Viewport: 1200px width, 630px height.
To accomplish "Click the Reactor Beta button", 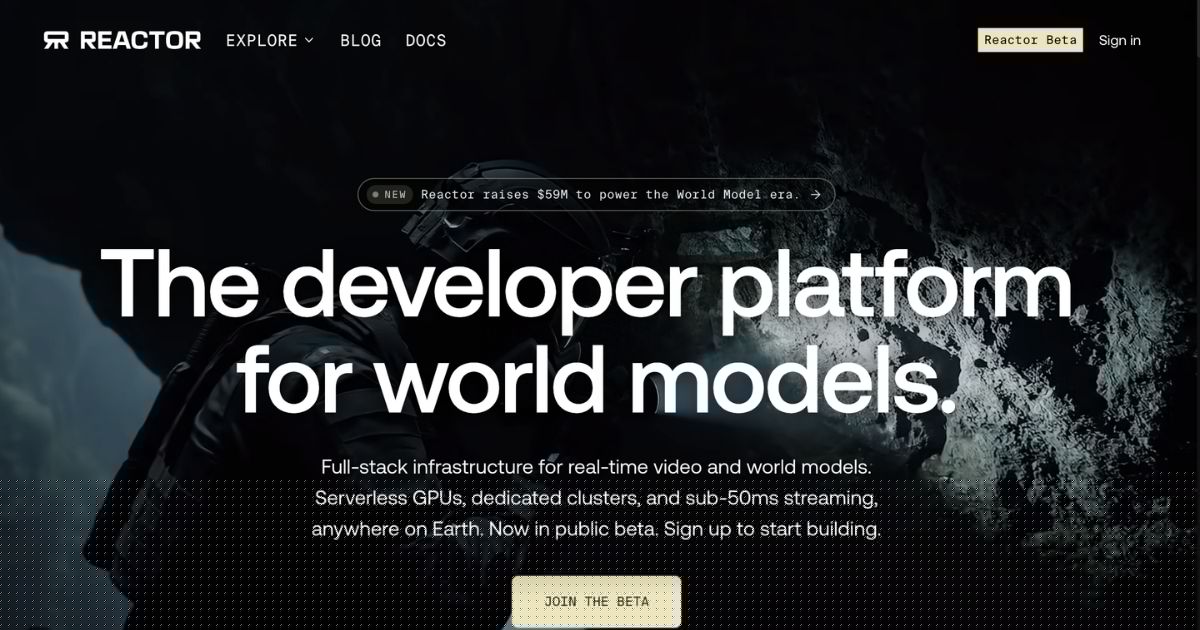I will click(1030, 40).
